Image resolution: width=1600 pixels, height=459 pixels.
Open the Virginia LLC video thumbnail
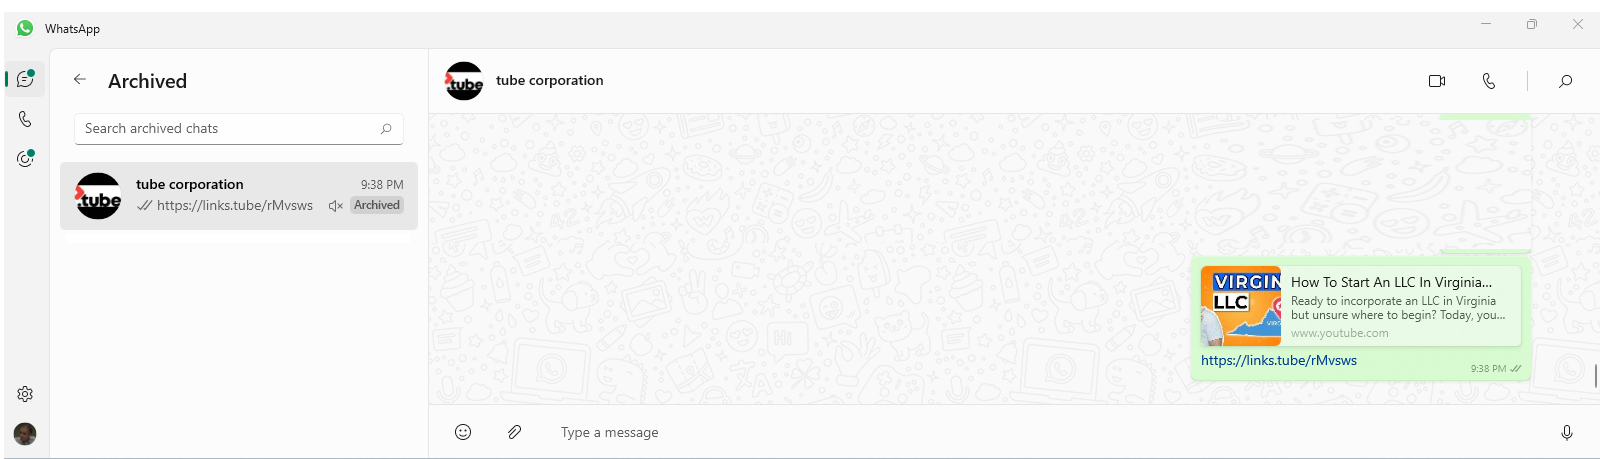(x=1241, y=306)
